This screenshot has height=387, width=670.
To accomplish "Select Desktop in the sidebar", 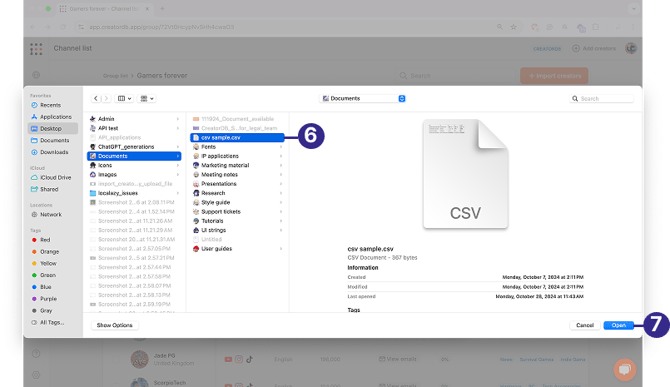I will [x=53, y=129].
